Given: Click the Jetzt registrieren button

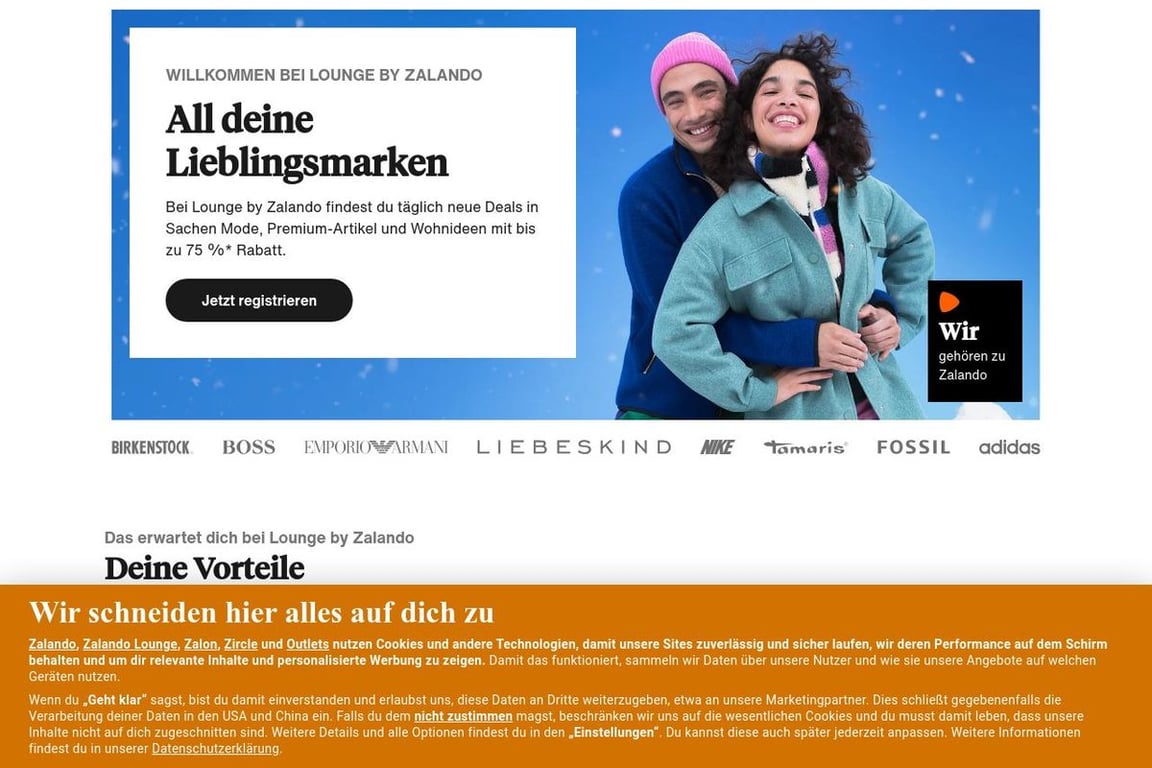Looking at the screenshot, I should click(x=259, y=300).
